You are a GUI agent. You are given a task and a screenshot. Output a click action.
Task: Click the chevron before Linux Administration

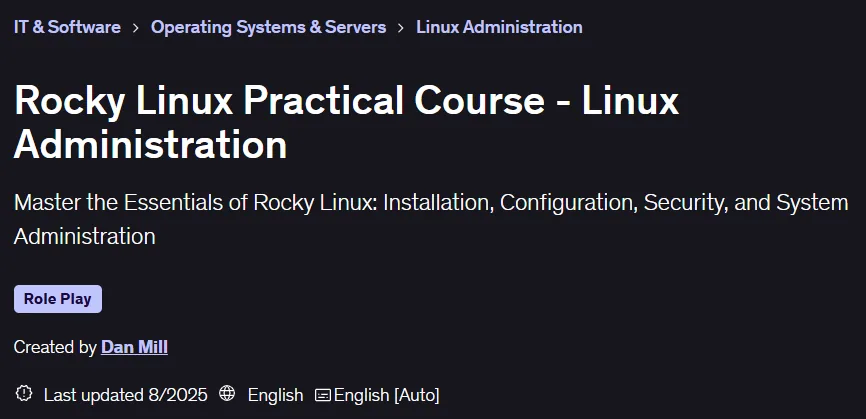[x=402, y=28]
